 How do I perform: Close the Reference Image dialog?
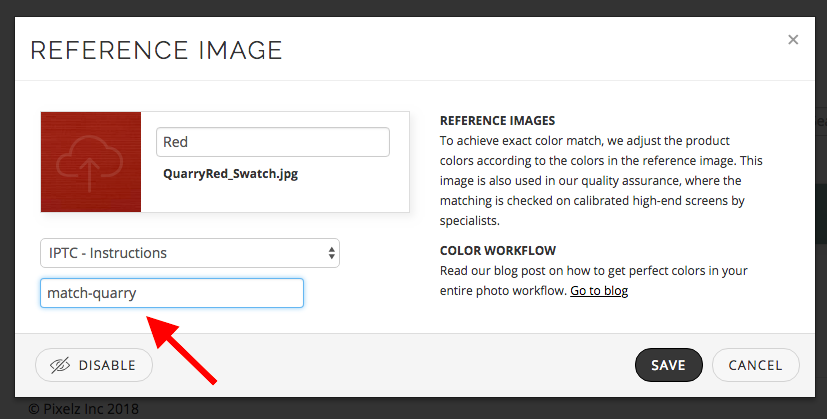[x=793, y=40]
